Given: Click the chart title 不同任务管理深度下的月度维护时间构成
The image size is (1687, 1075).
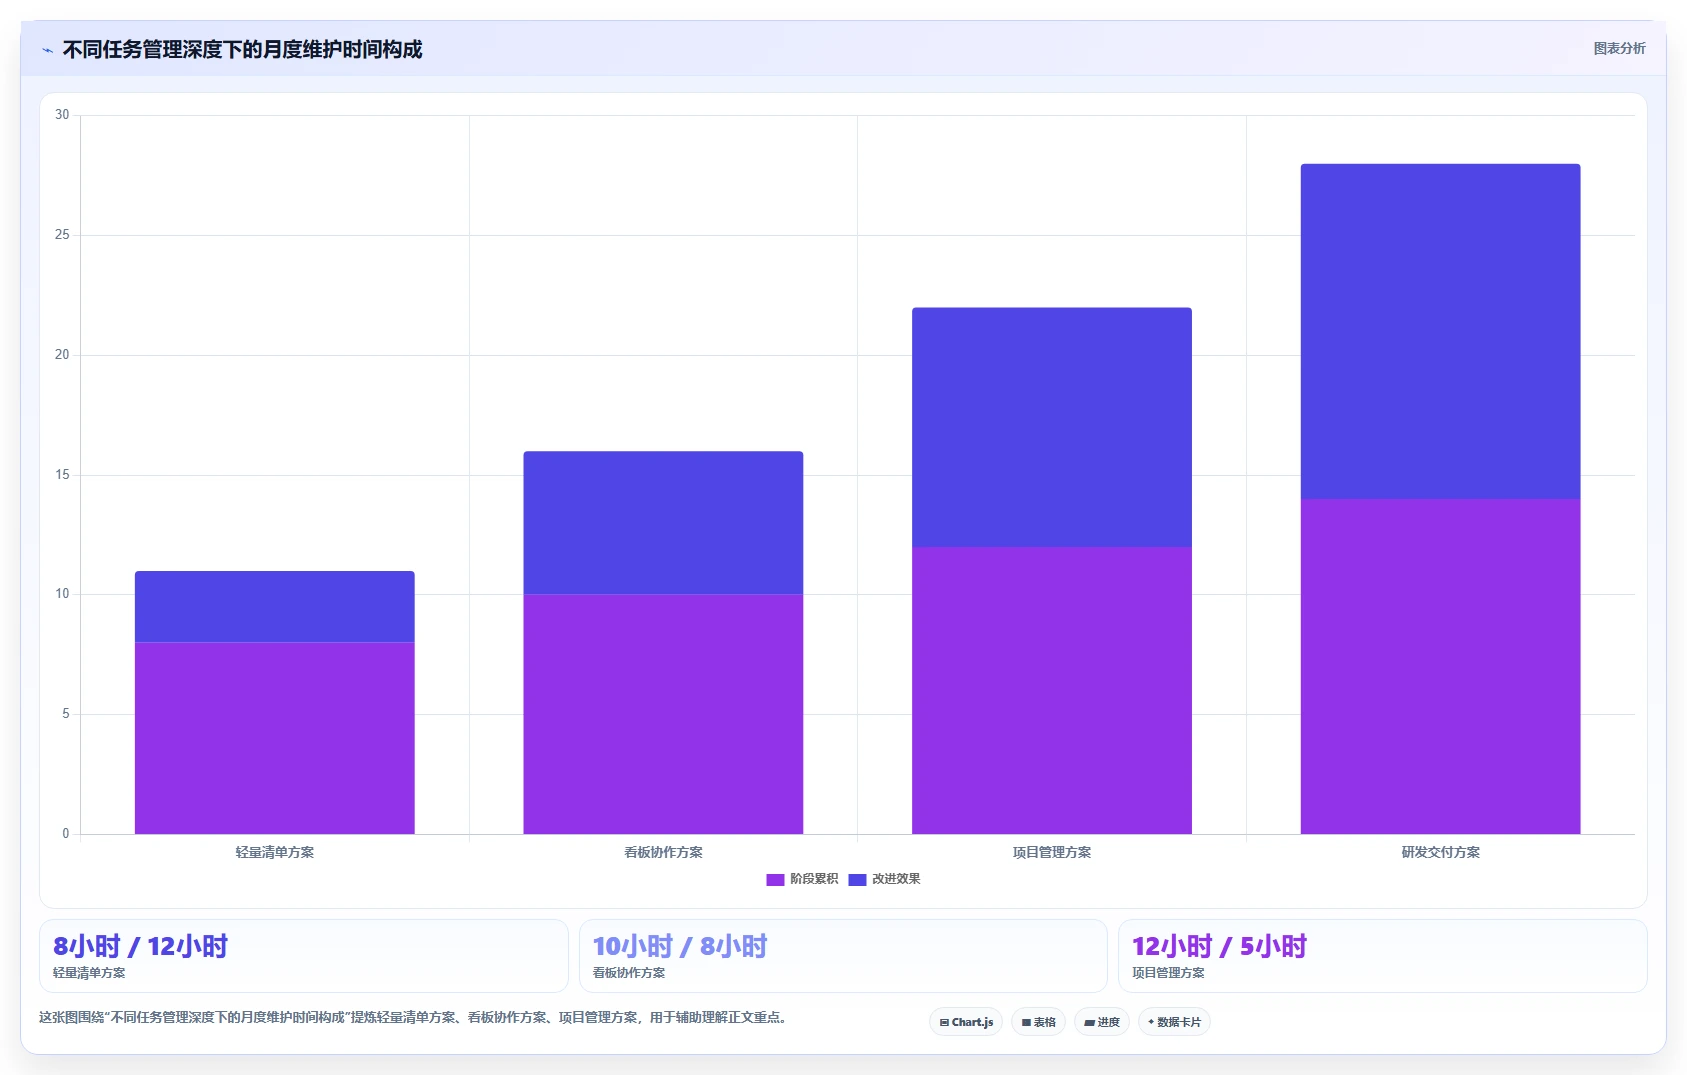Looking at the screenshot, I should [x=242, y=49].
